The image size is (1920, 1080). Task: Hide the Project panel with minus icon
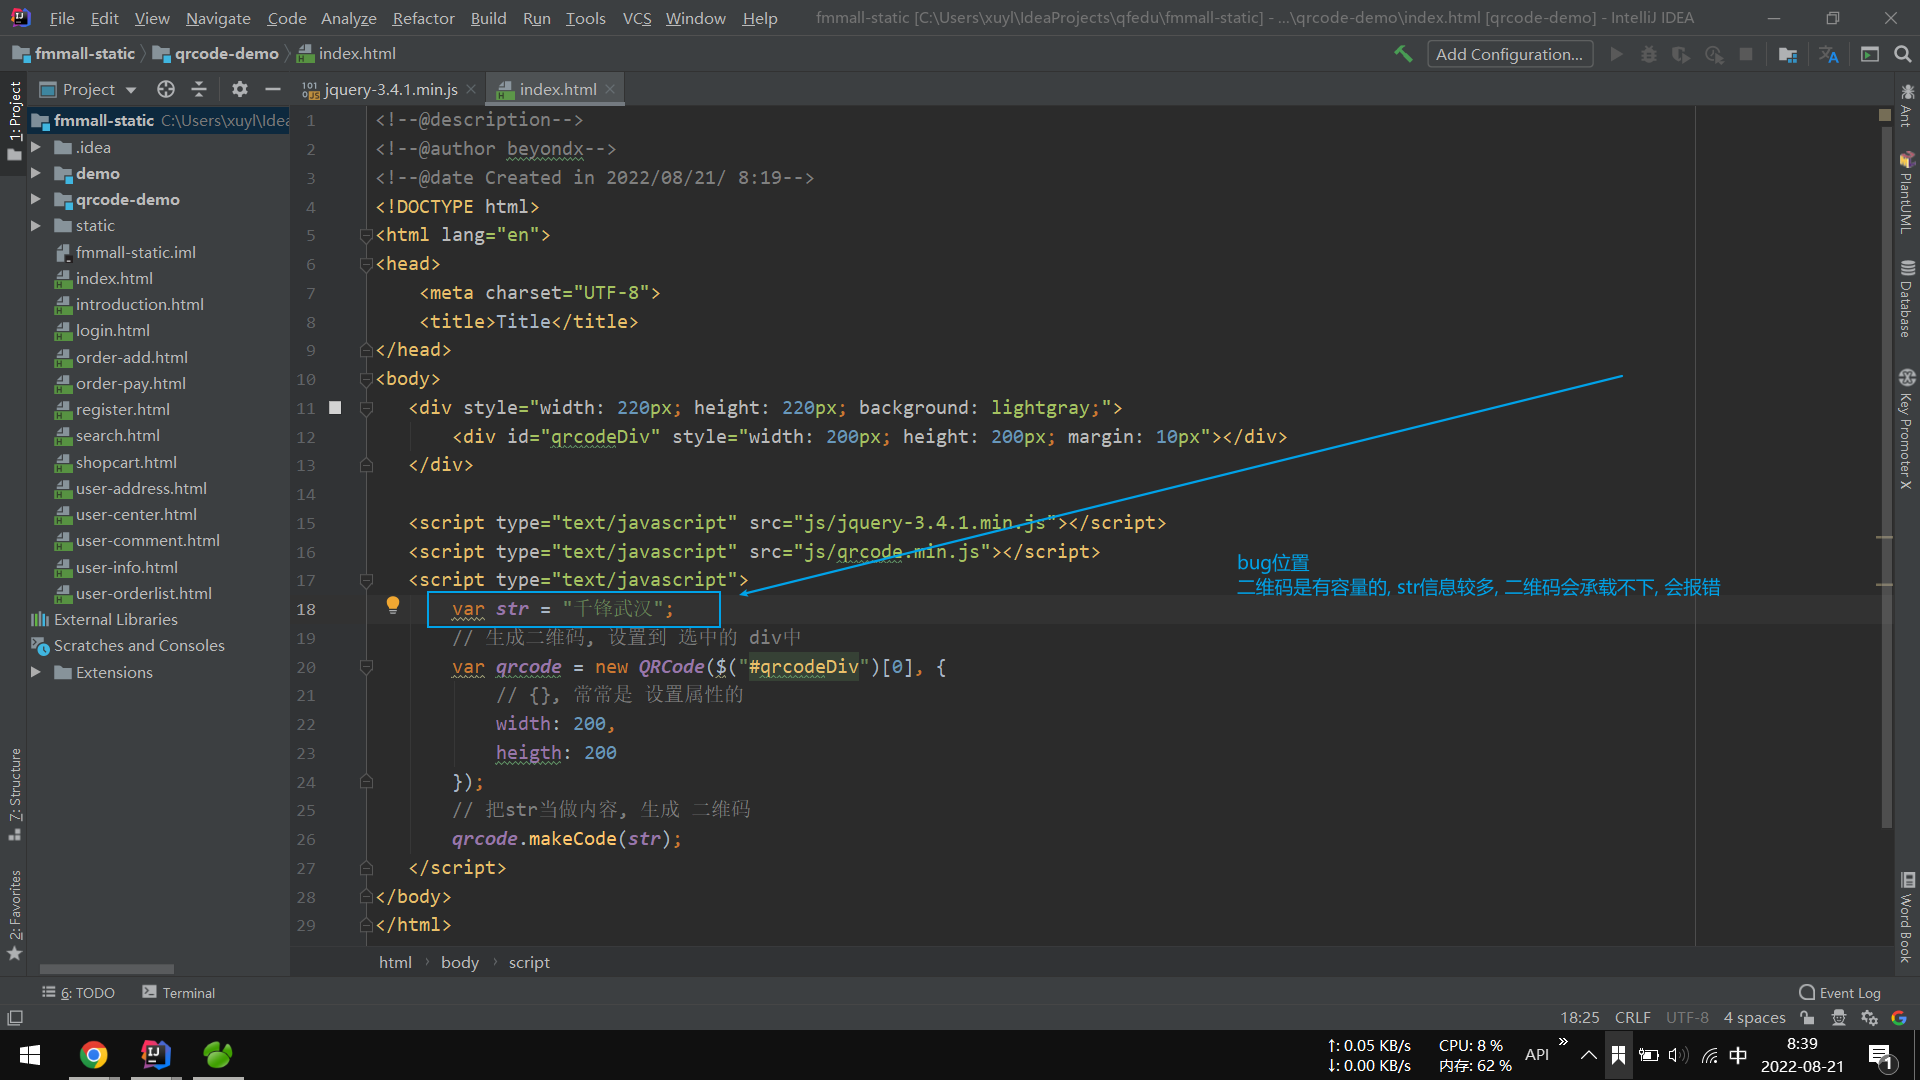(272, 89)
